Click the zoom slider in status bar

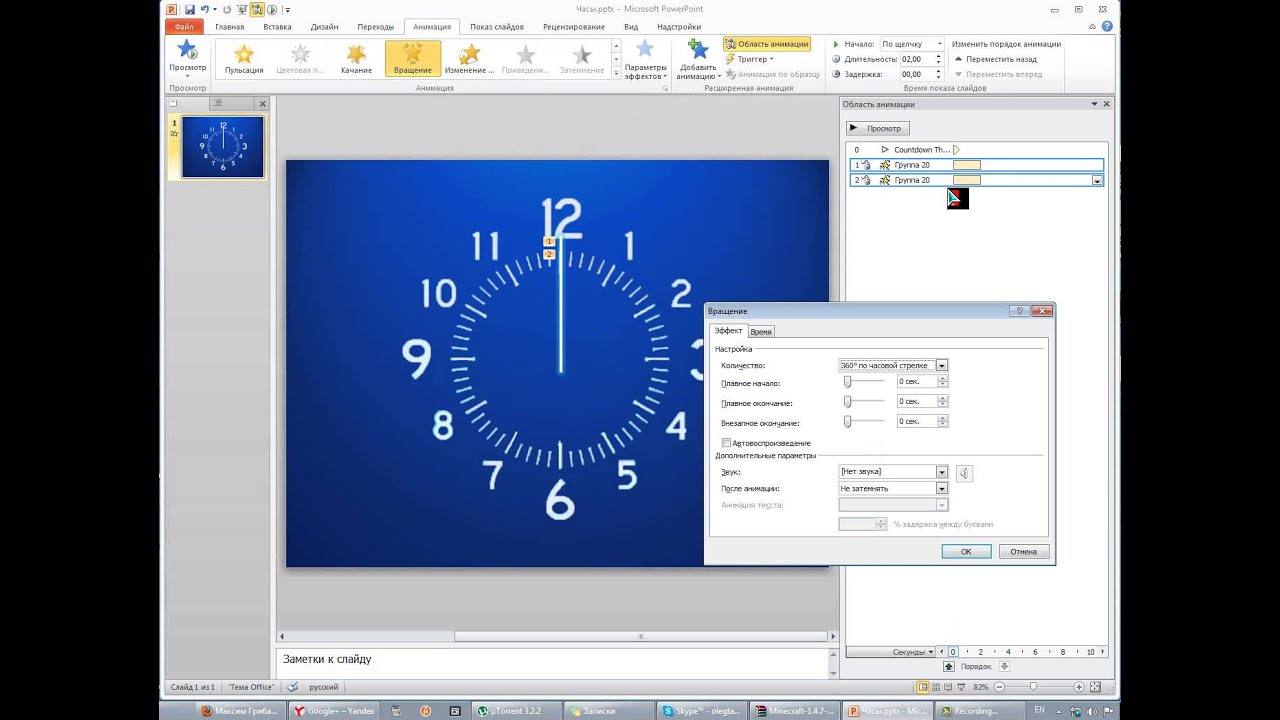tap(1033, 687)
